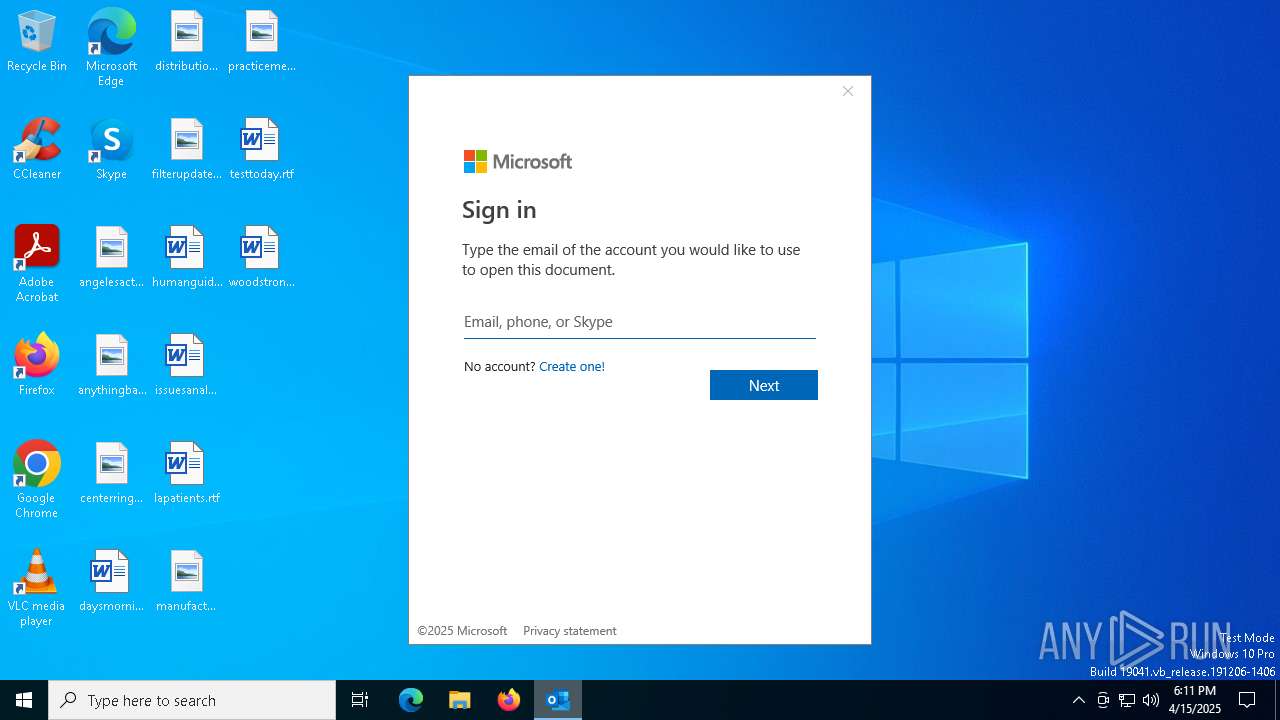This screenshot has width=1280, height=720.
Task: Focus the Email, phone, or Skype field
Action: pyautogui.click(x=640, y=322)
